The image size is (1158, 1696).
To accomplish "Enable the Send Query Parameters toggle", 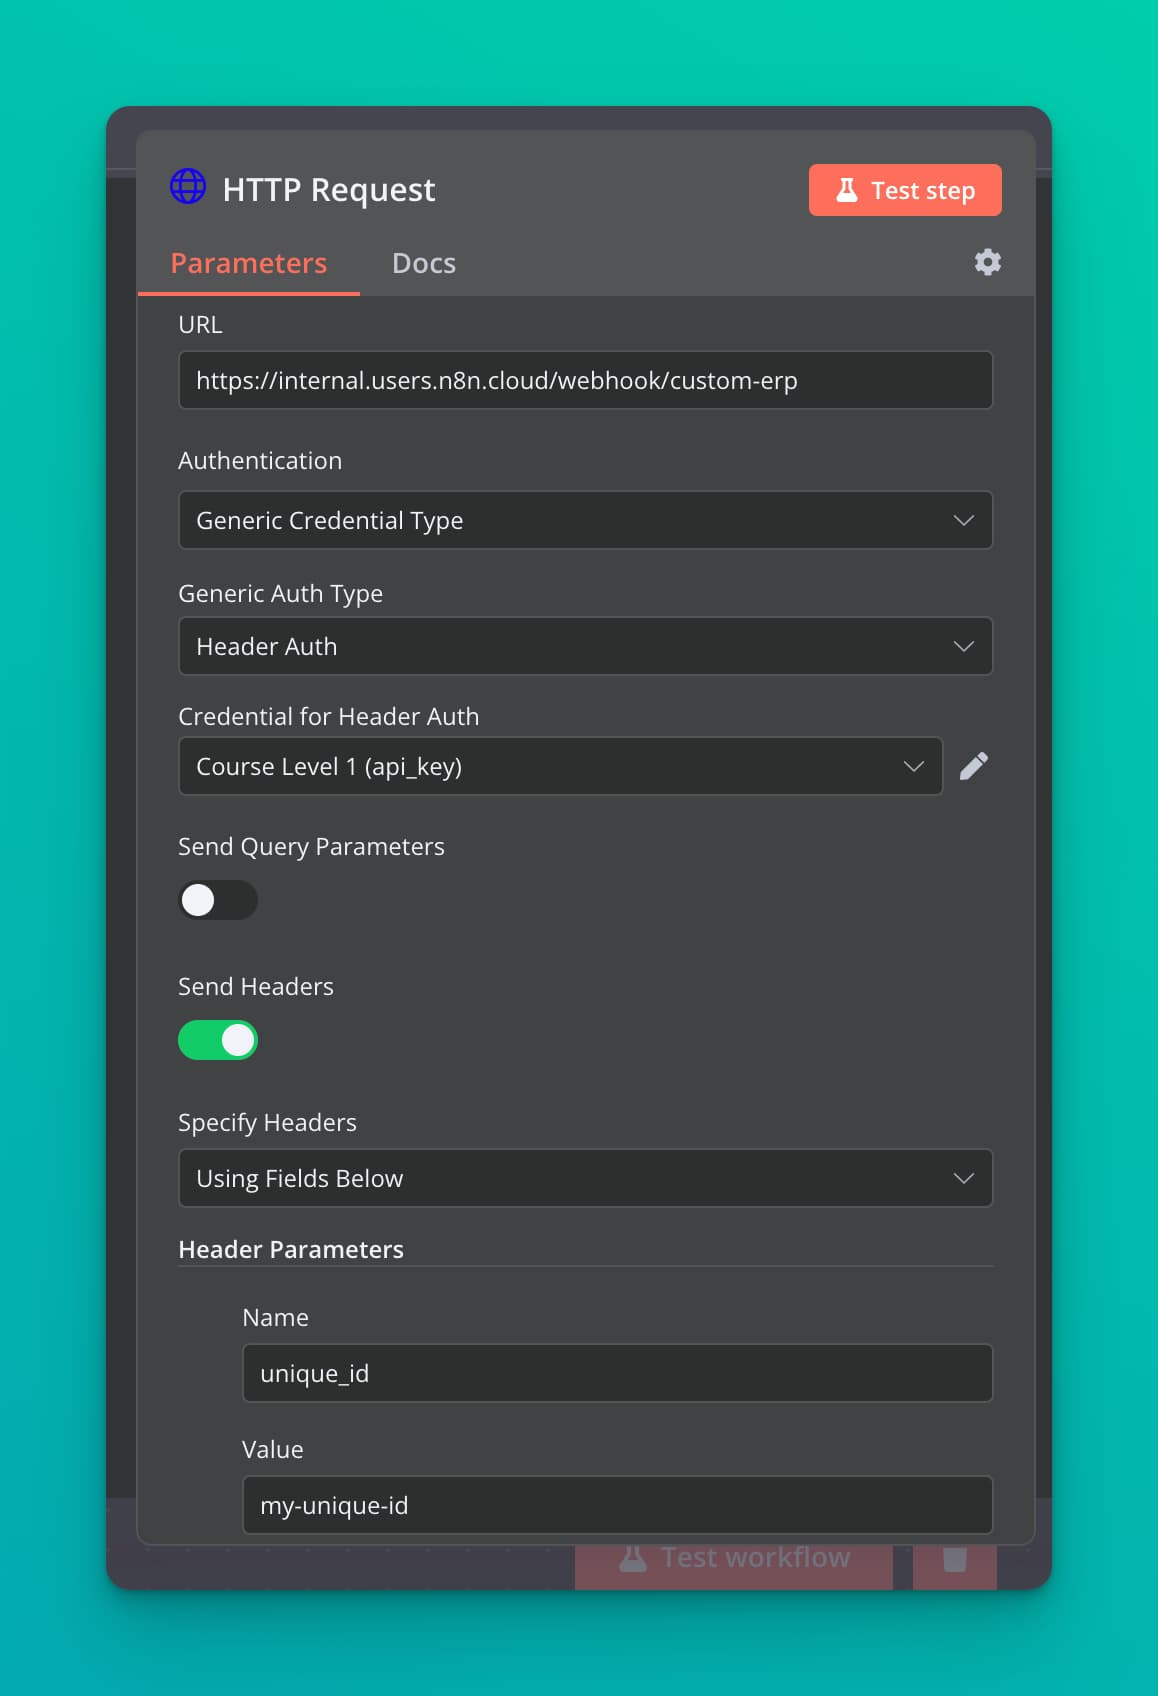I will [218, 900].
